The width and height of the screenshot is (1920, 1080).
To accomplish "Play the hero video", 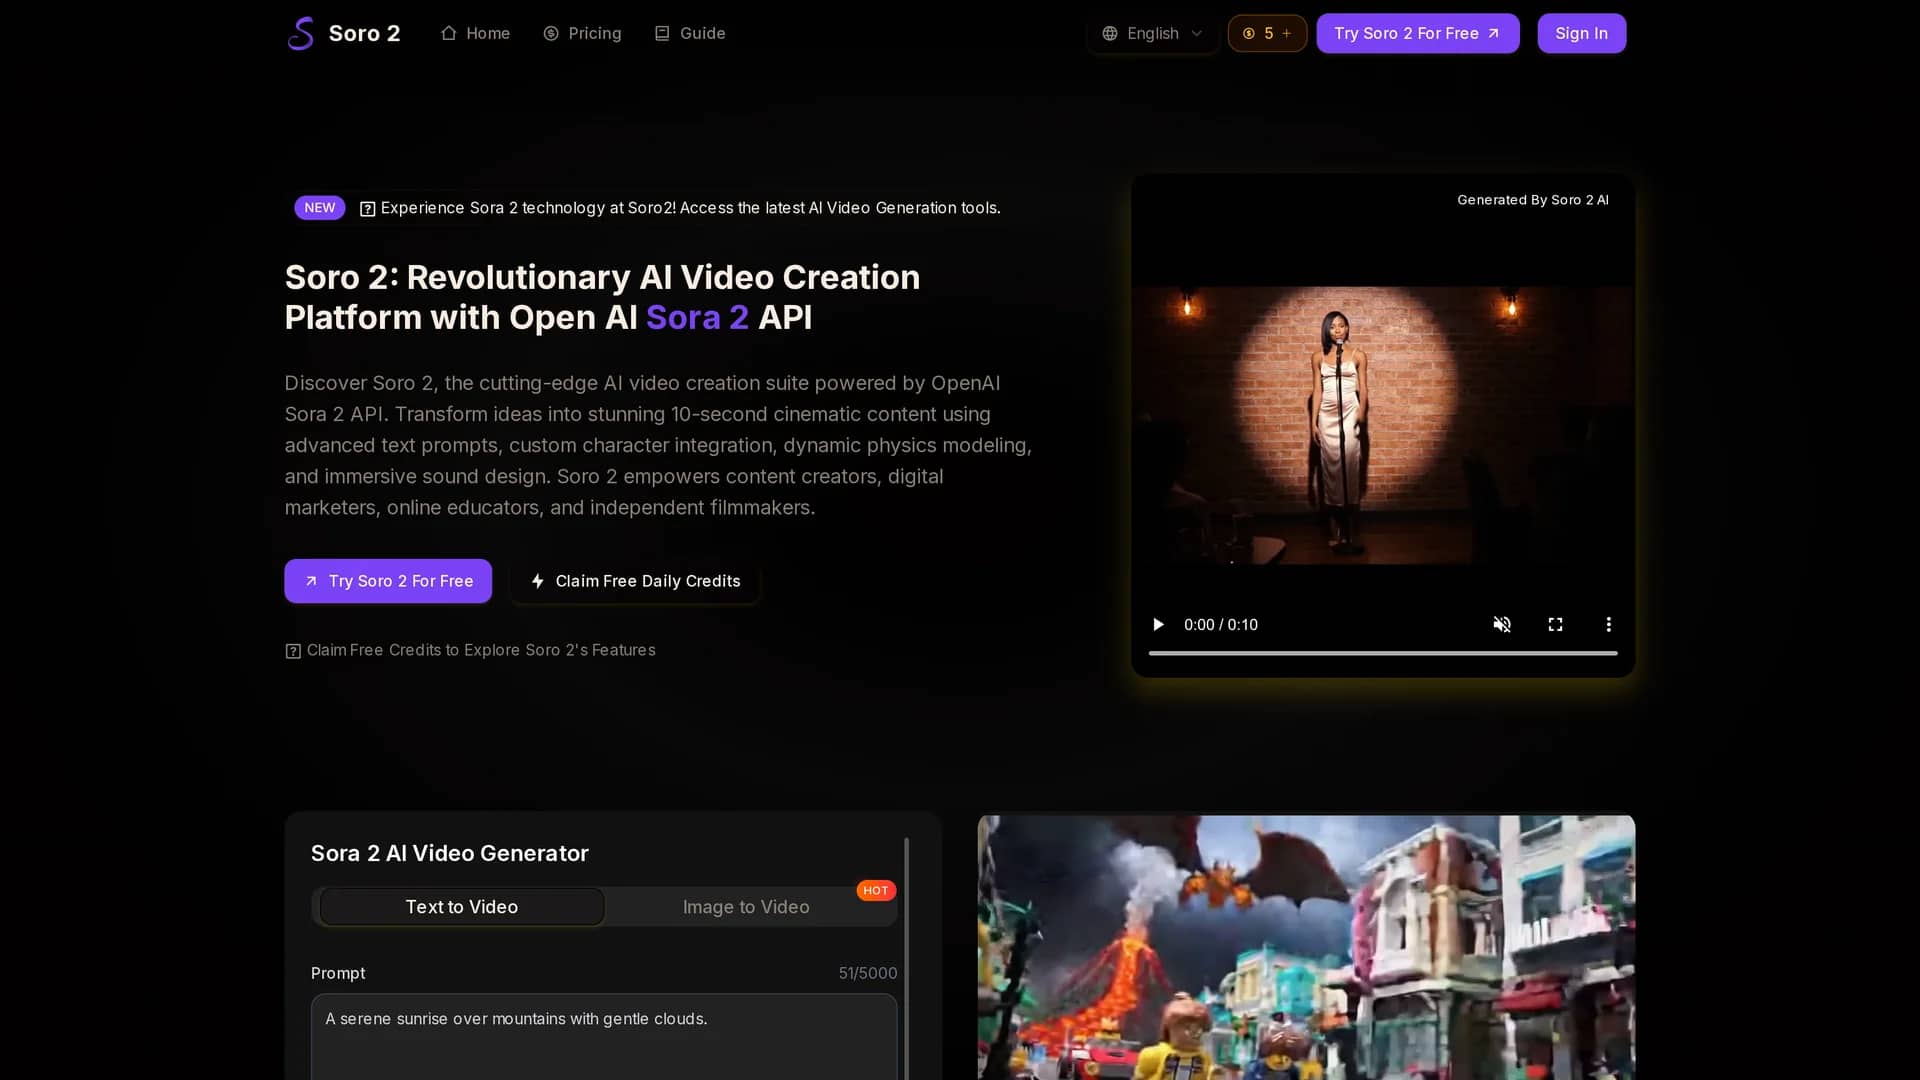I will coord(1158,624).
